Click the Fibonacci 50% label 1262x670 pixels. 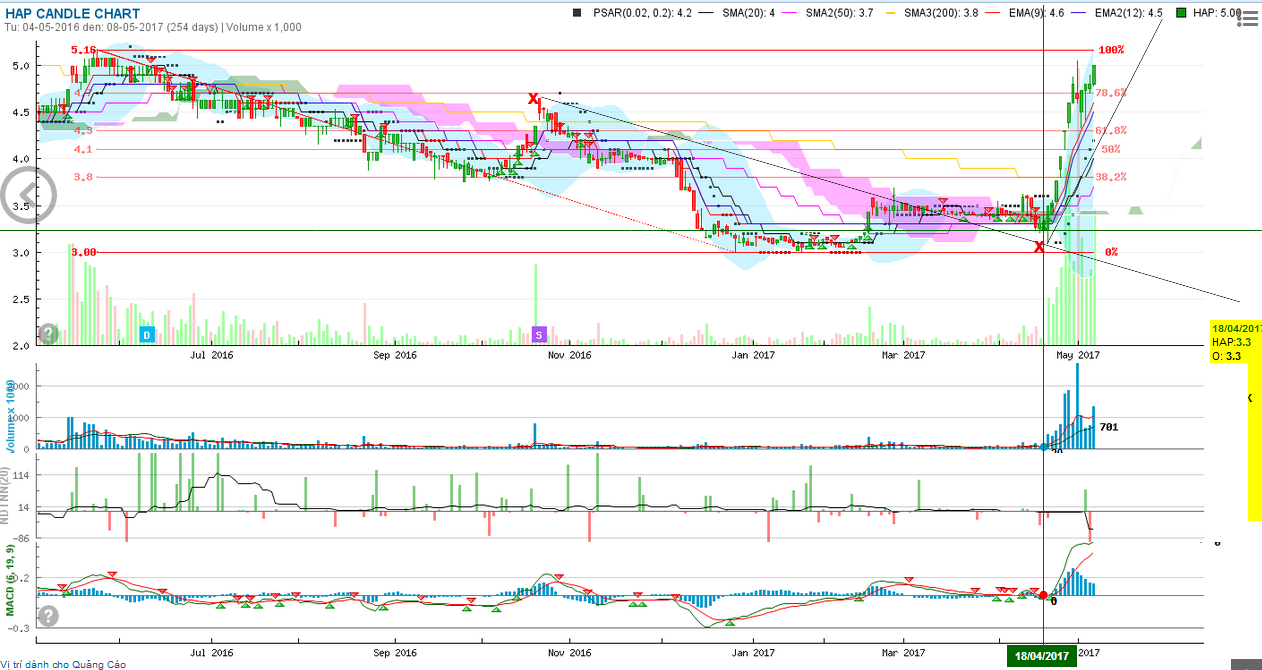(x=1111, y=149)
